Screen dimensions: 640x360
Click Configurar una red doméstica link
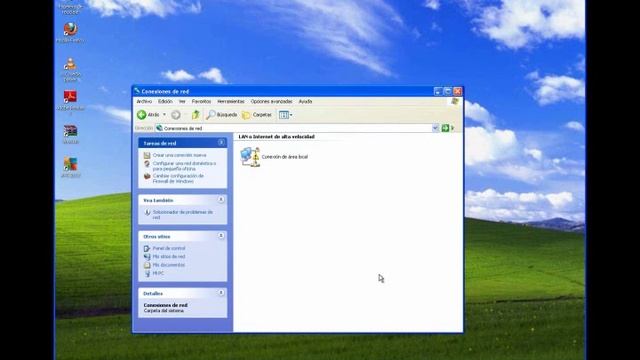click(184, 166)
